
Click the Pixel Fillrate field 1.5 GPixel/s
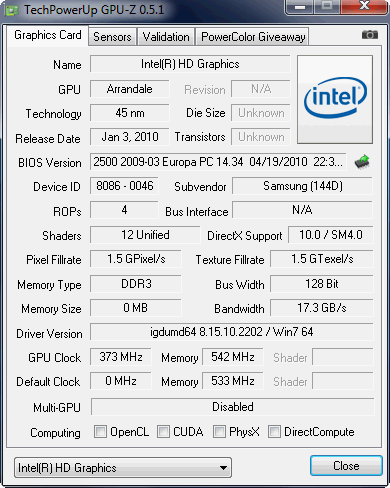[x=136, y=259]
